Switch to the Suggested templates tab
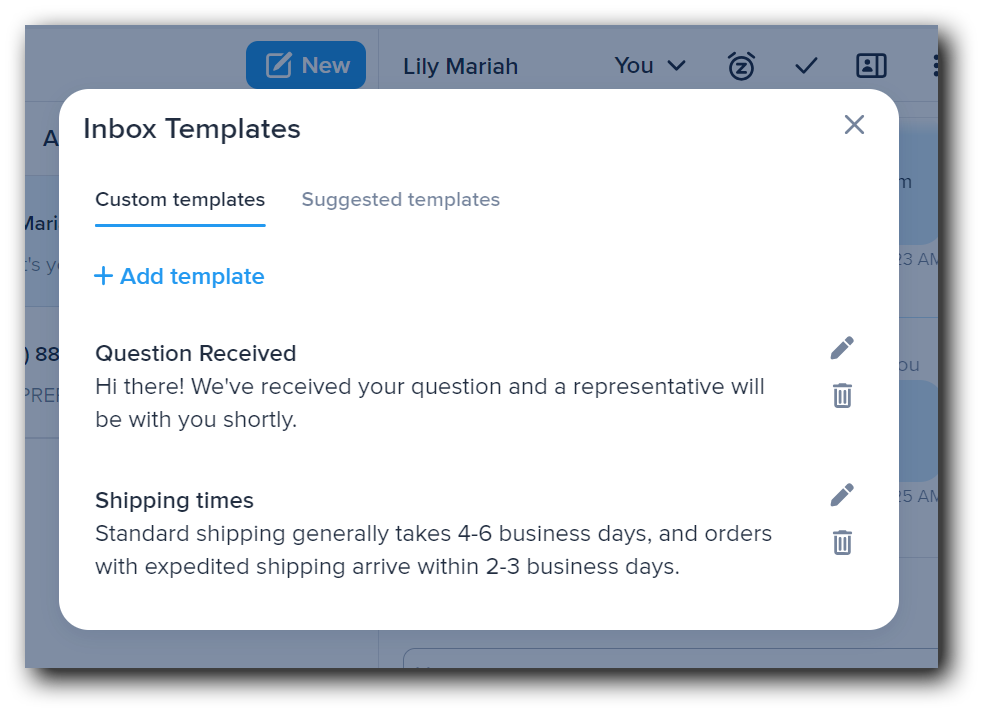Screen dimensions: 983x713 (400, 199)
